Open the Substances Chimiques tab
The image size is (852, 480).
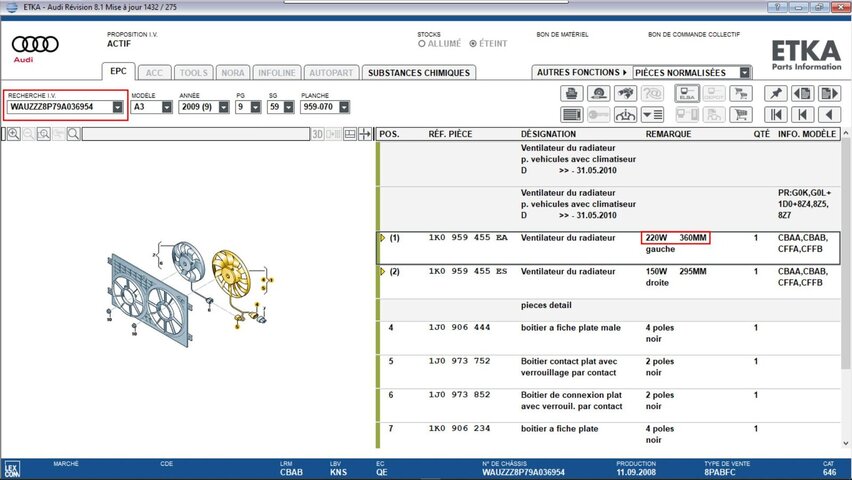tap(419, 73)
